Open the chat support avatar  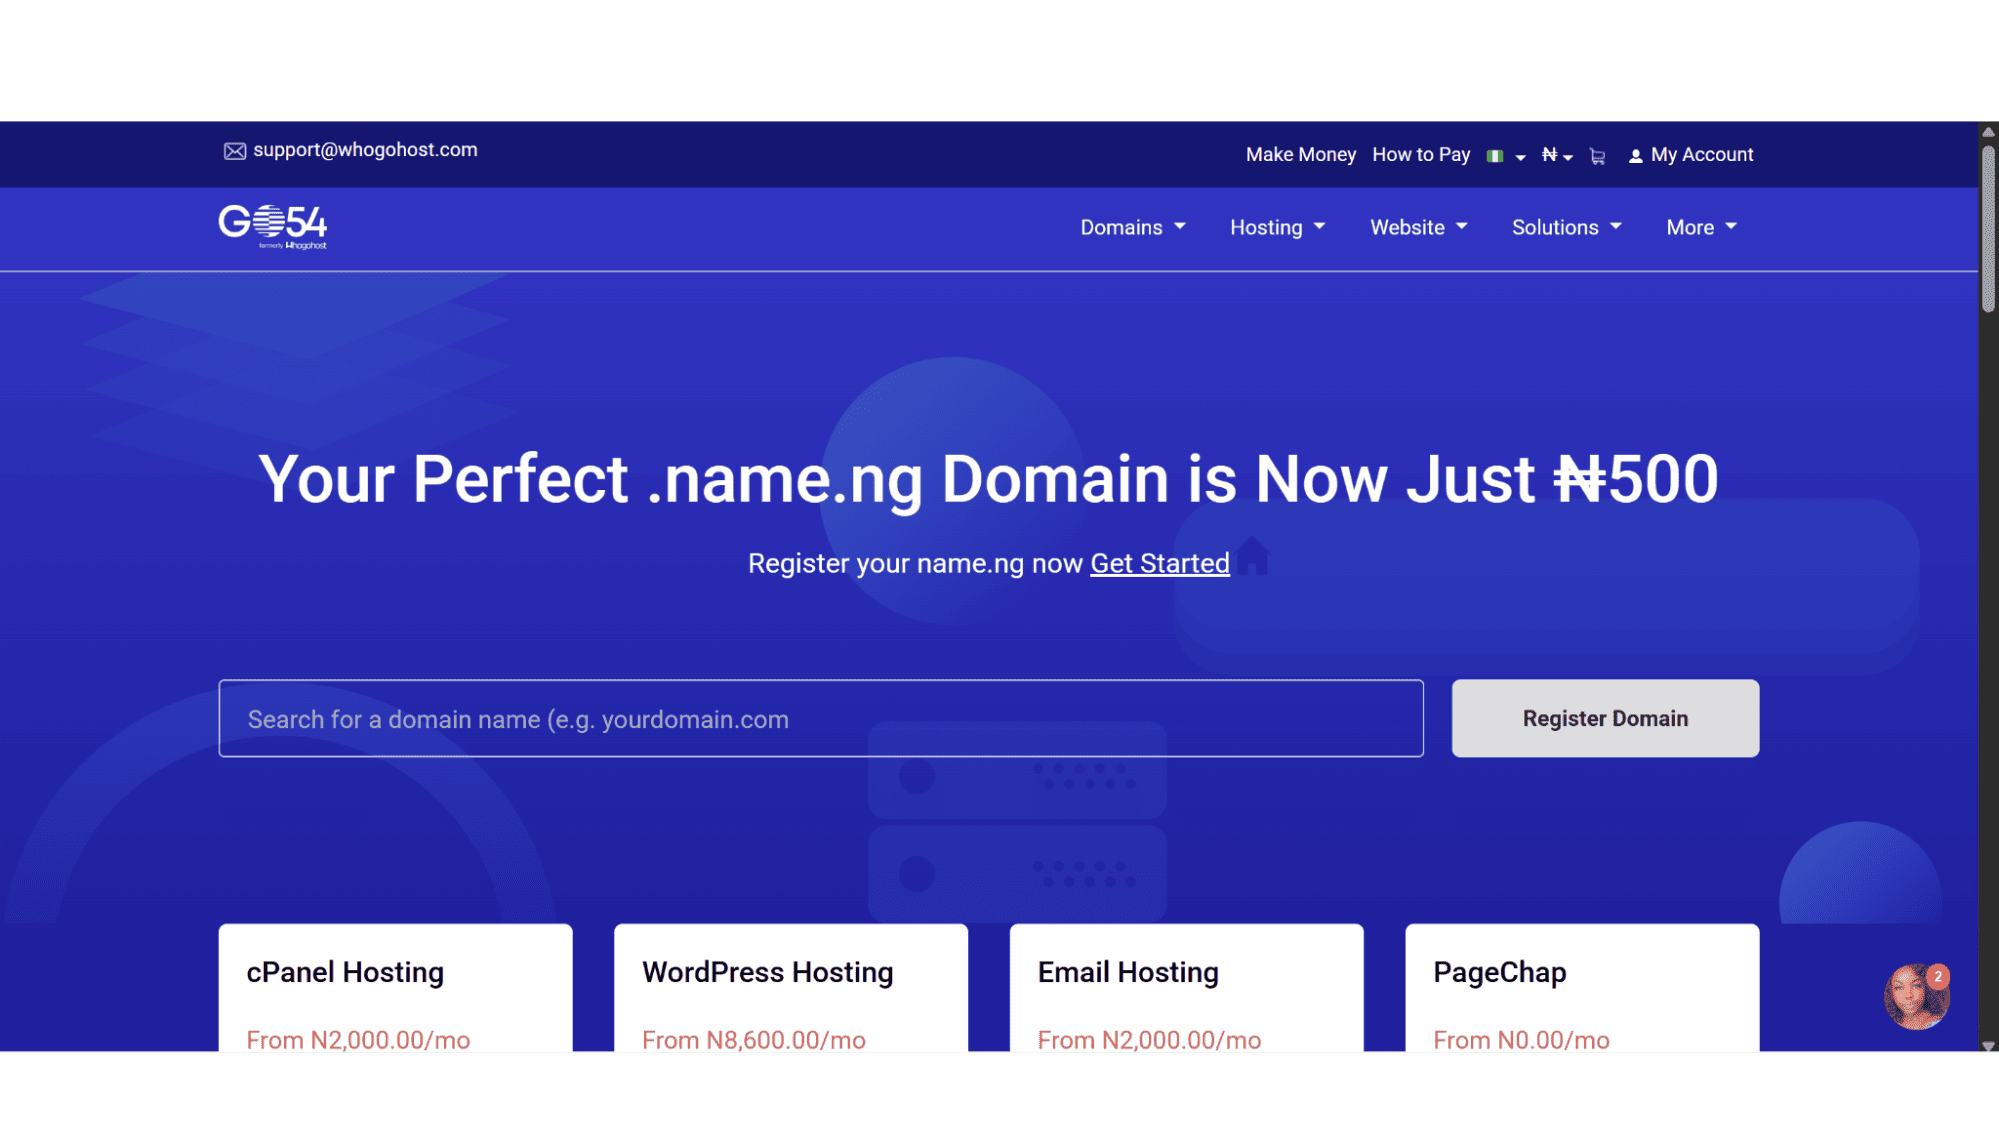[1916, 996]
